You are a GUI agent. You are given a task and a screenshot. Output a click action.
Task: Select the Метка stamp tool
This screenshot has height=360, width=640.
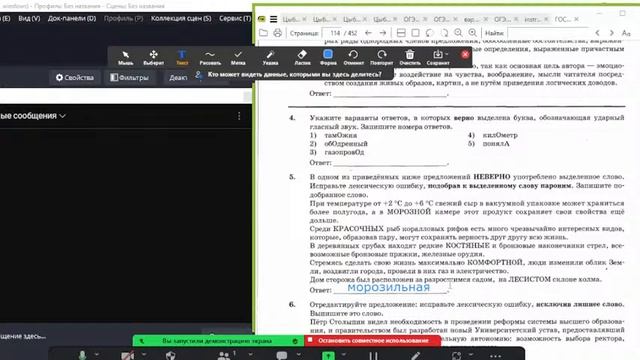[x=238, y=57]
